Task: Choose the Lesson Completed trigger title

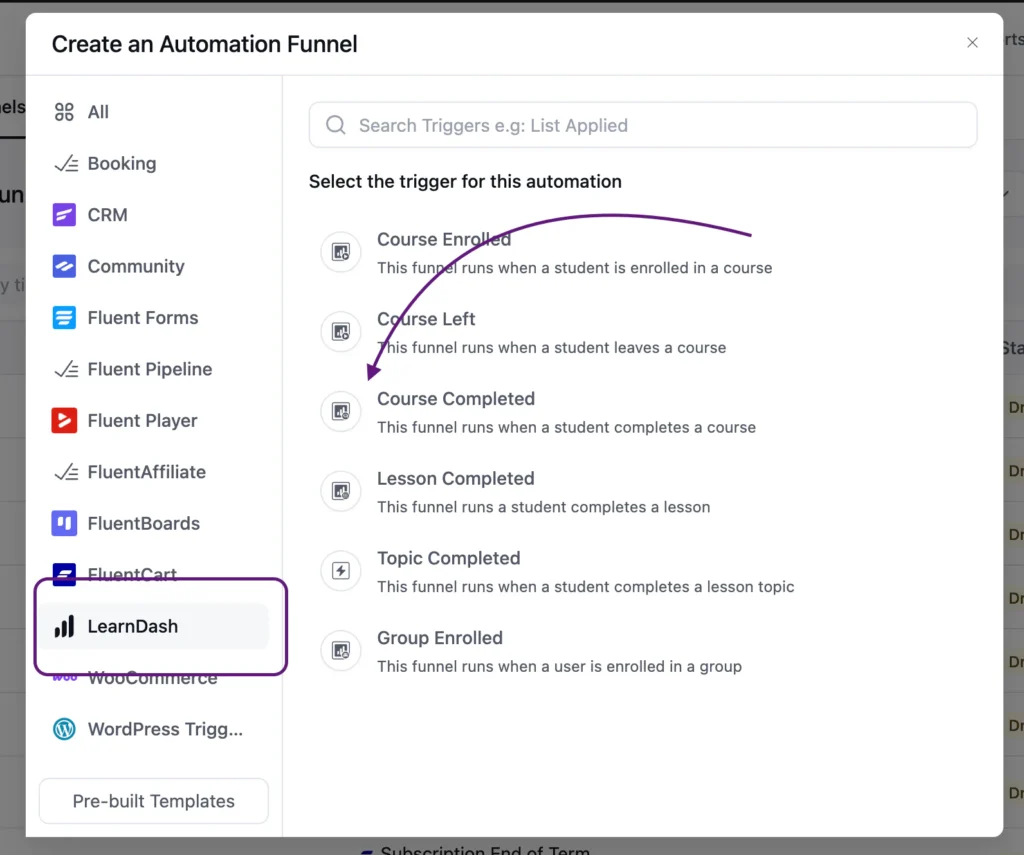Action: click(456, 478)
